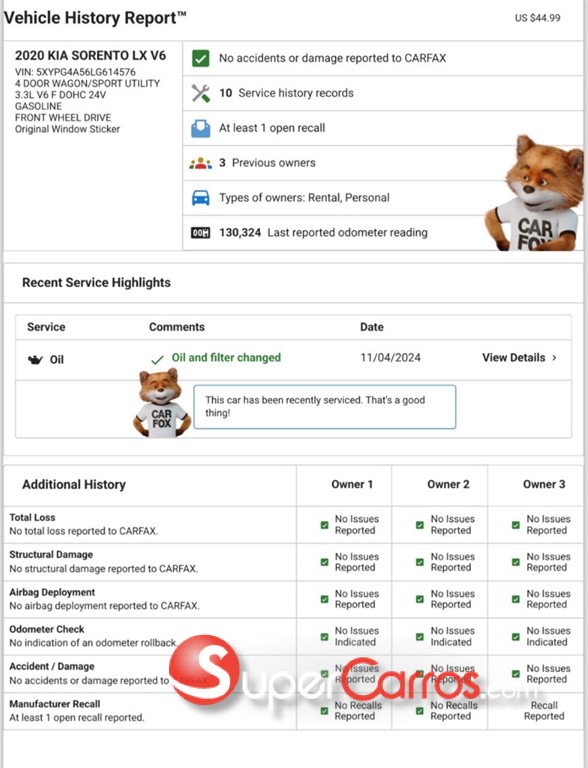Click the green no-accidents checkmark icon
The height and width of the screenshot is (768, 588).
pyautogui.click(x=200, y=58)
